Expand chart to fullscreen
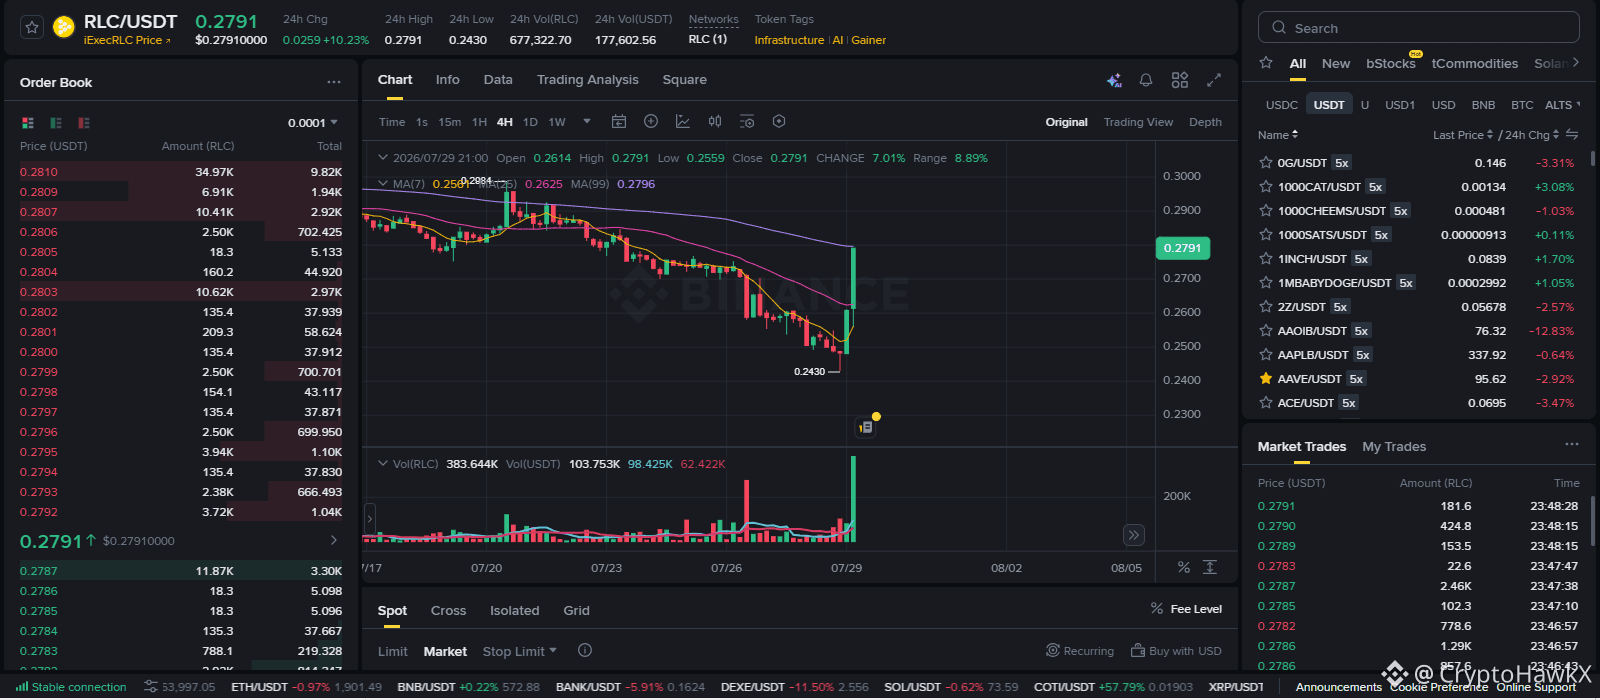Viewport: 1600px width, 700px height. click(x=1214, y=80)
